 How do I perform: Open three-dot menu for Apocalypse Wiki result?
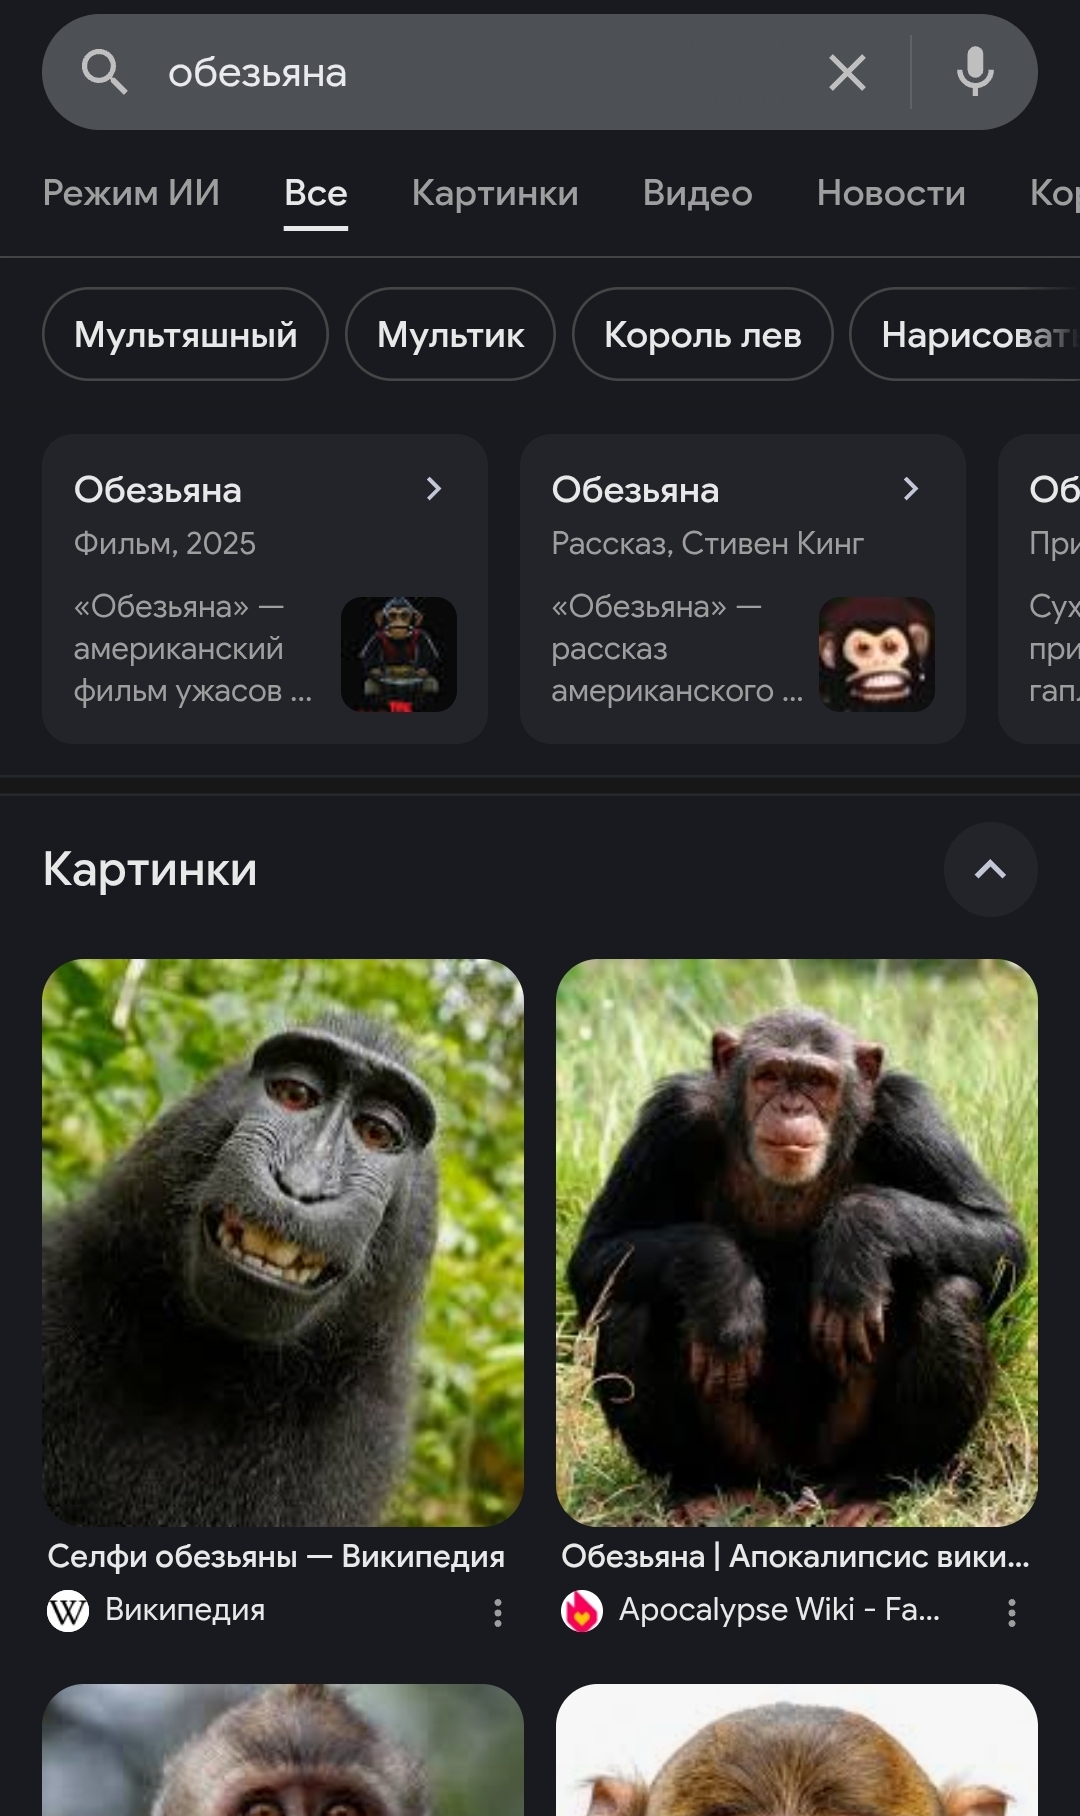click(1012, 1612)
